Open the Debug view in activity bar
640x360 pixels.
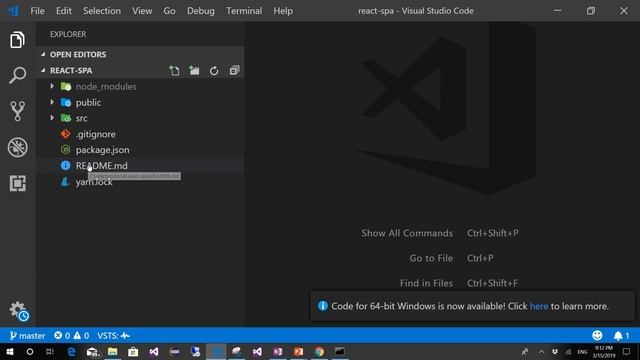(x=18, y=147)
